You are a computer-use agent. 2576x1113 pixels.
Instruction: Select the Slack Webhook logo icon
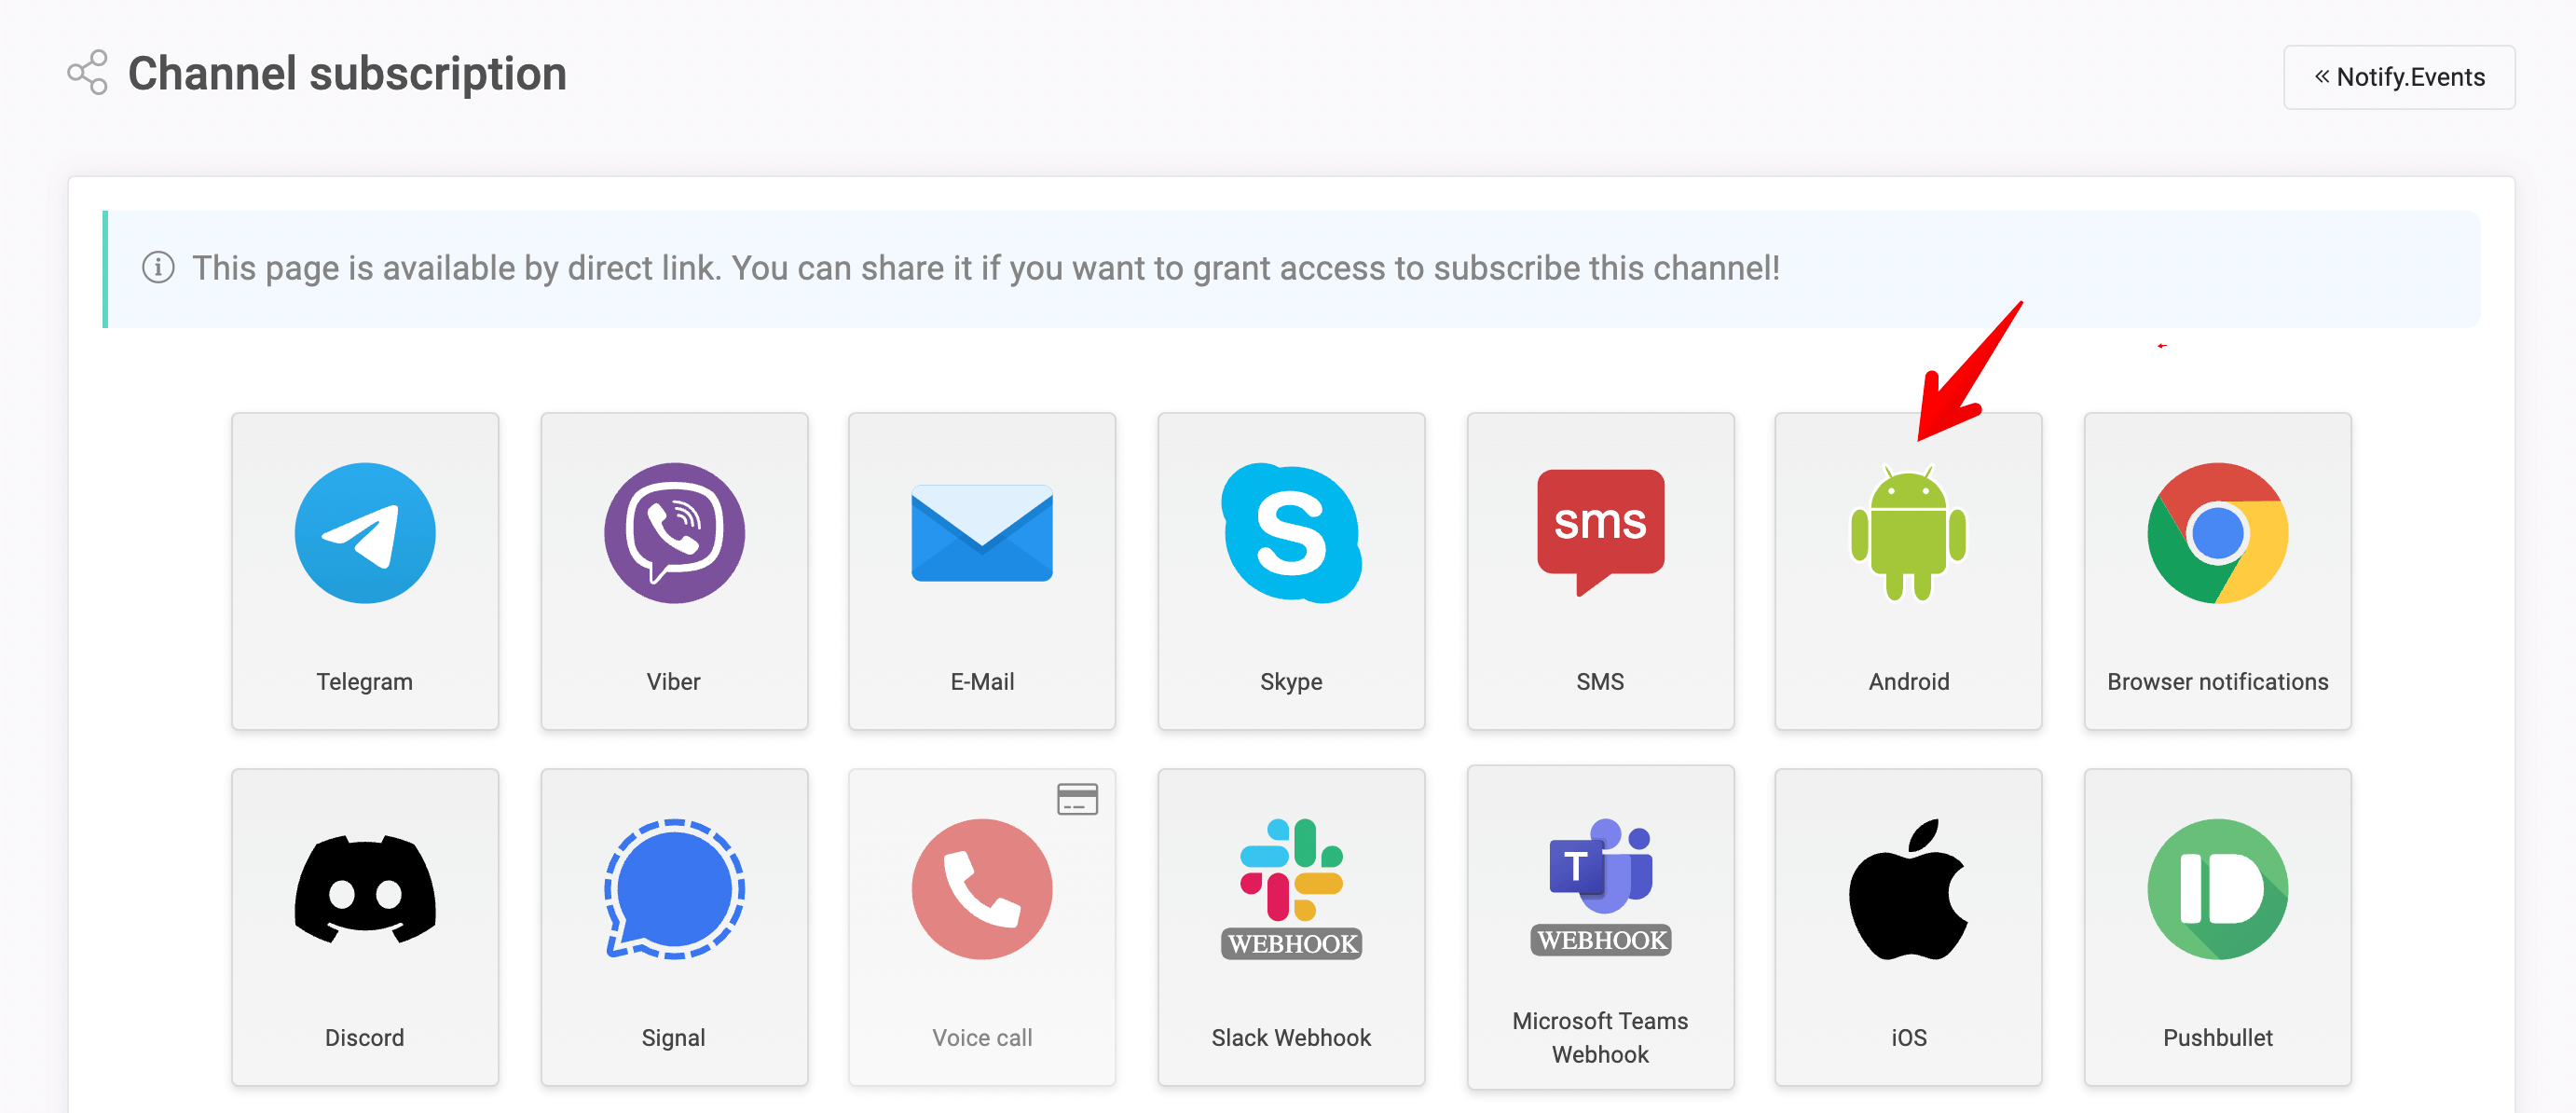[1291, 889]
